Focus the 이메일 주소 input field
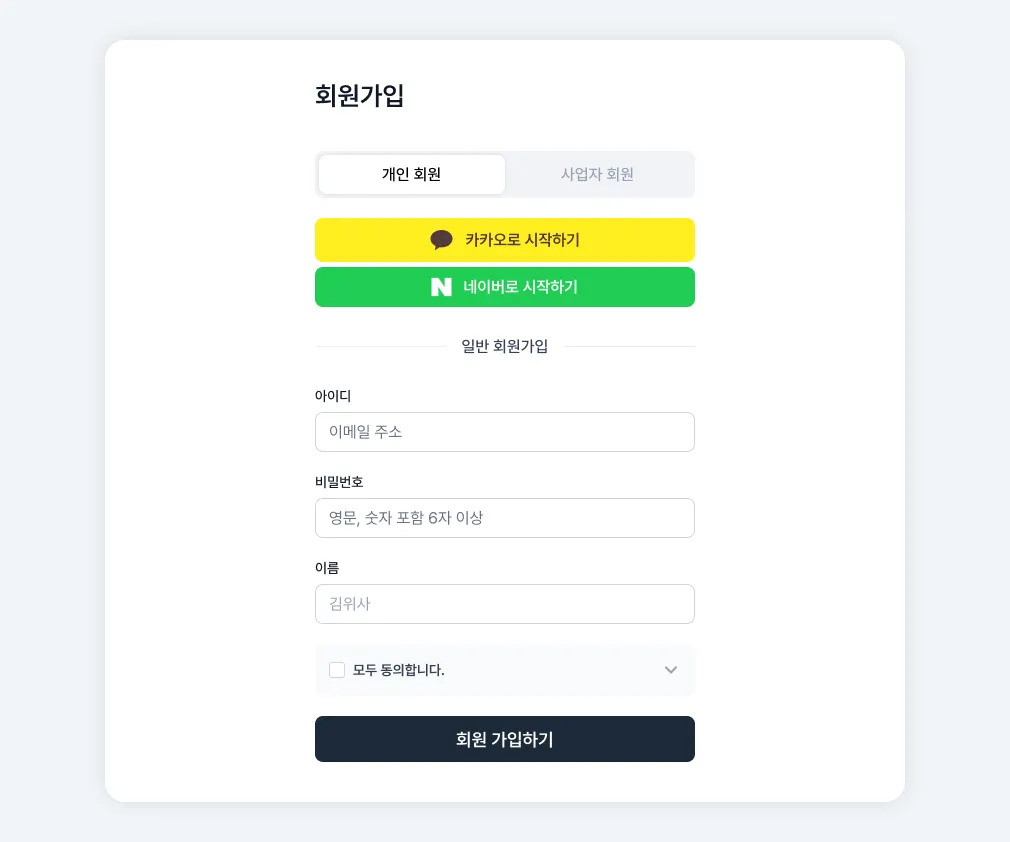Screen dimensions: 1010x842 tap(504, 432)
